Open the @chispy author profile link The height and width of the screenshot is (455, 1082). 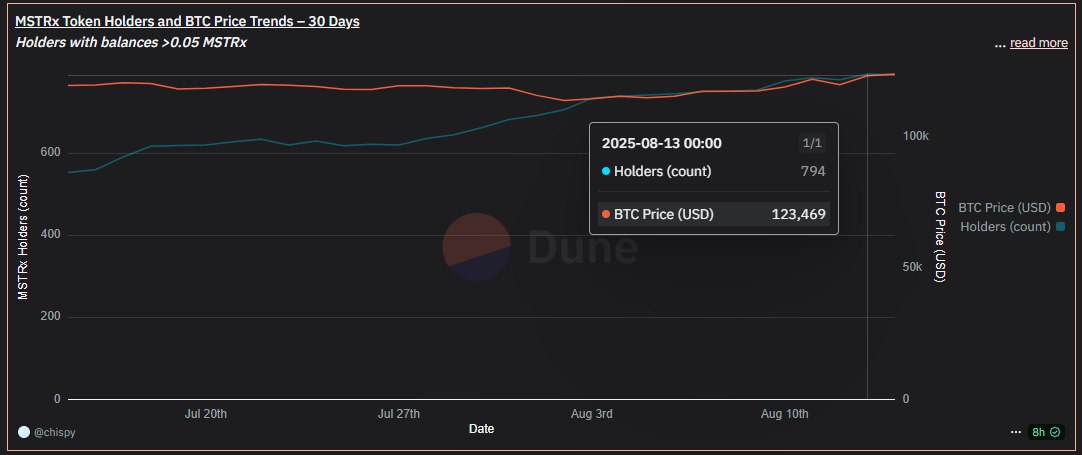coord(55,432)
